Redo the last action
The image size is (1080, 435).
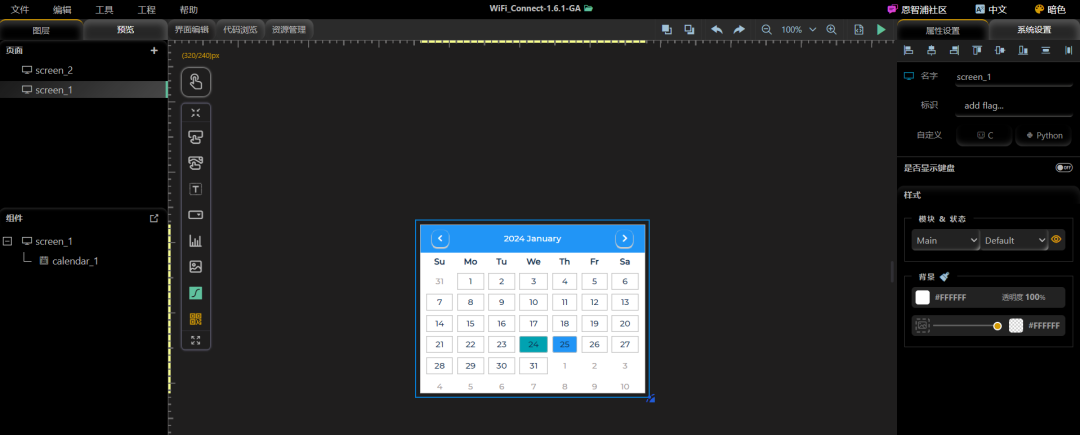click(x=739, y=30)
